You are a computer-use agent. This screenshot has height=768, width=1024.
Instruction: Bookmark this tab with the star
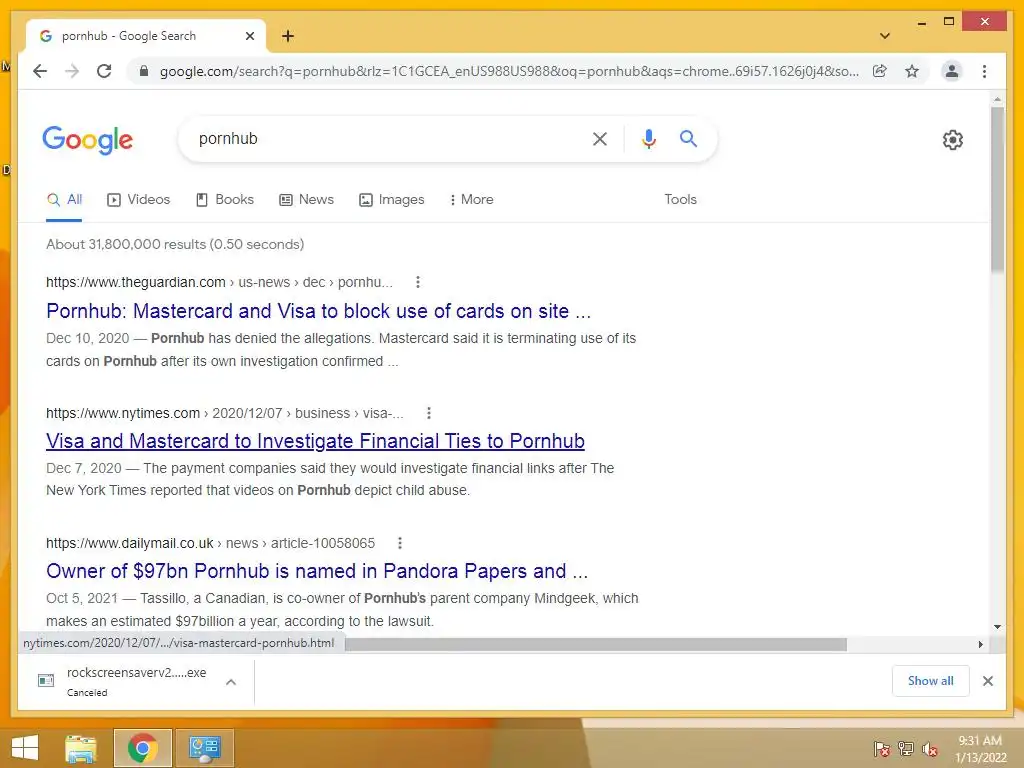click(x=912, y=71)
